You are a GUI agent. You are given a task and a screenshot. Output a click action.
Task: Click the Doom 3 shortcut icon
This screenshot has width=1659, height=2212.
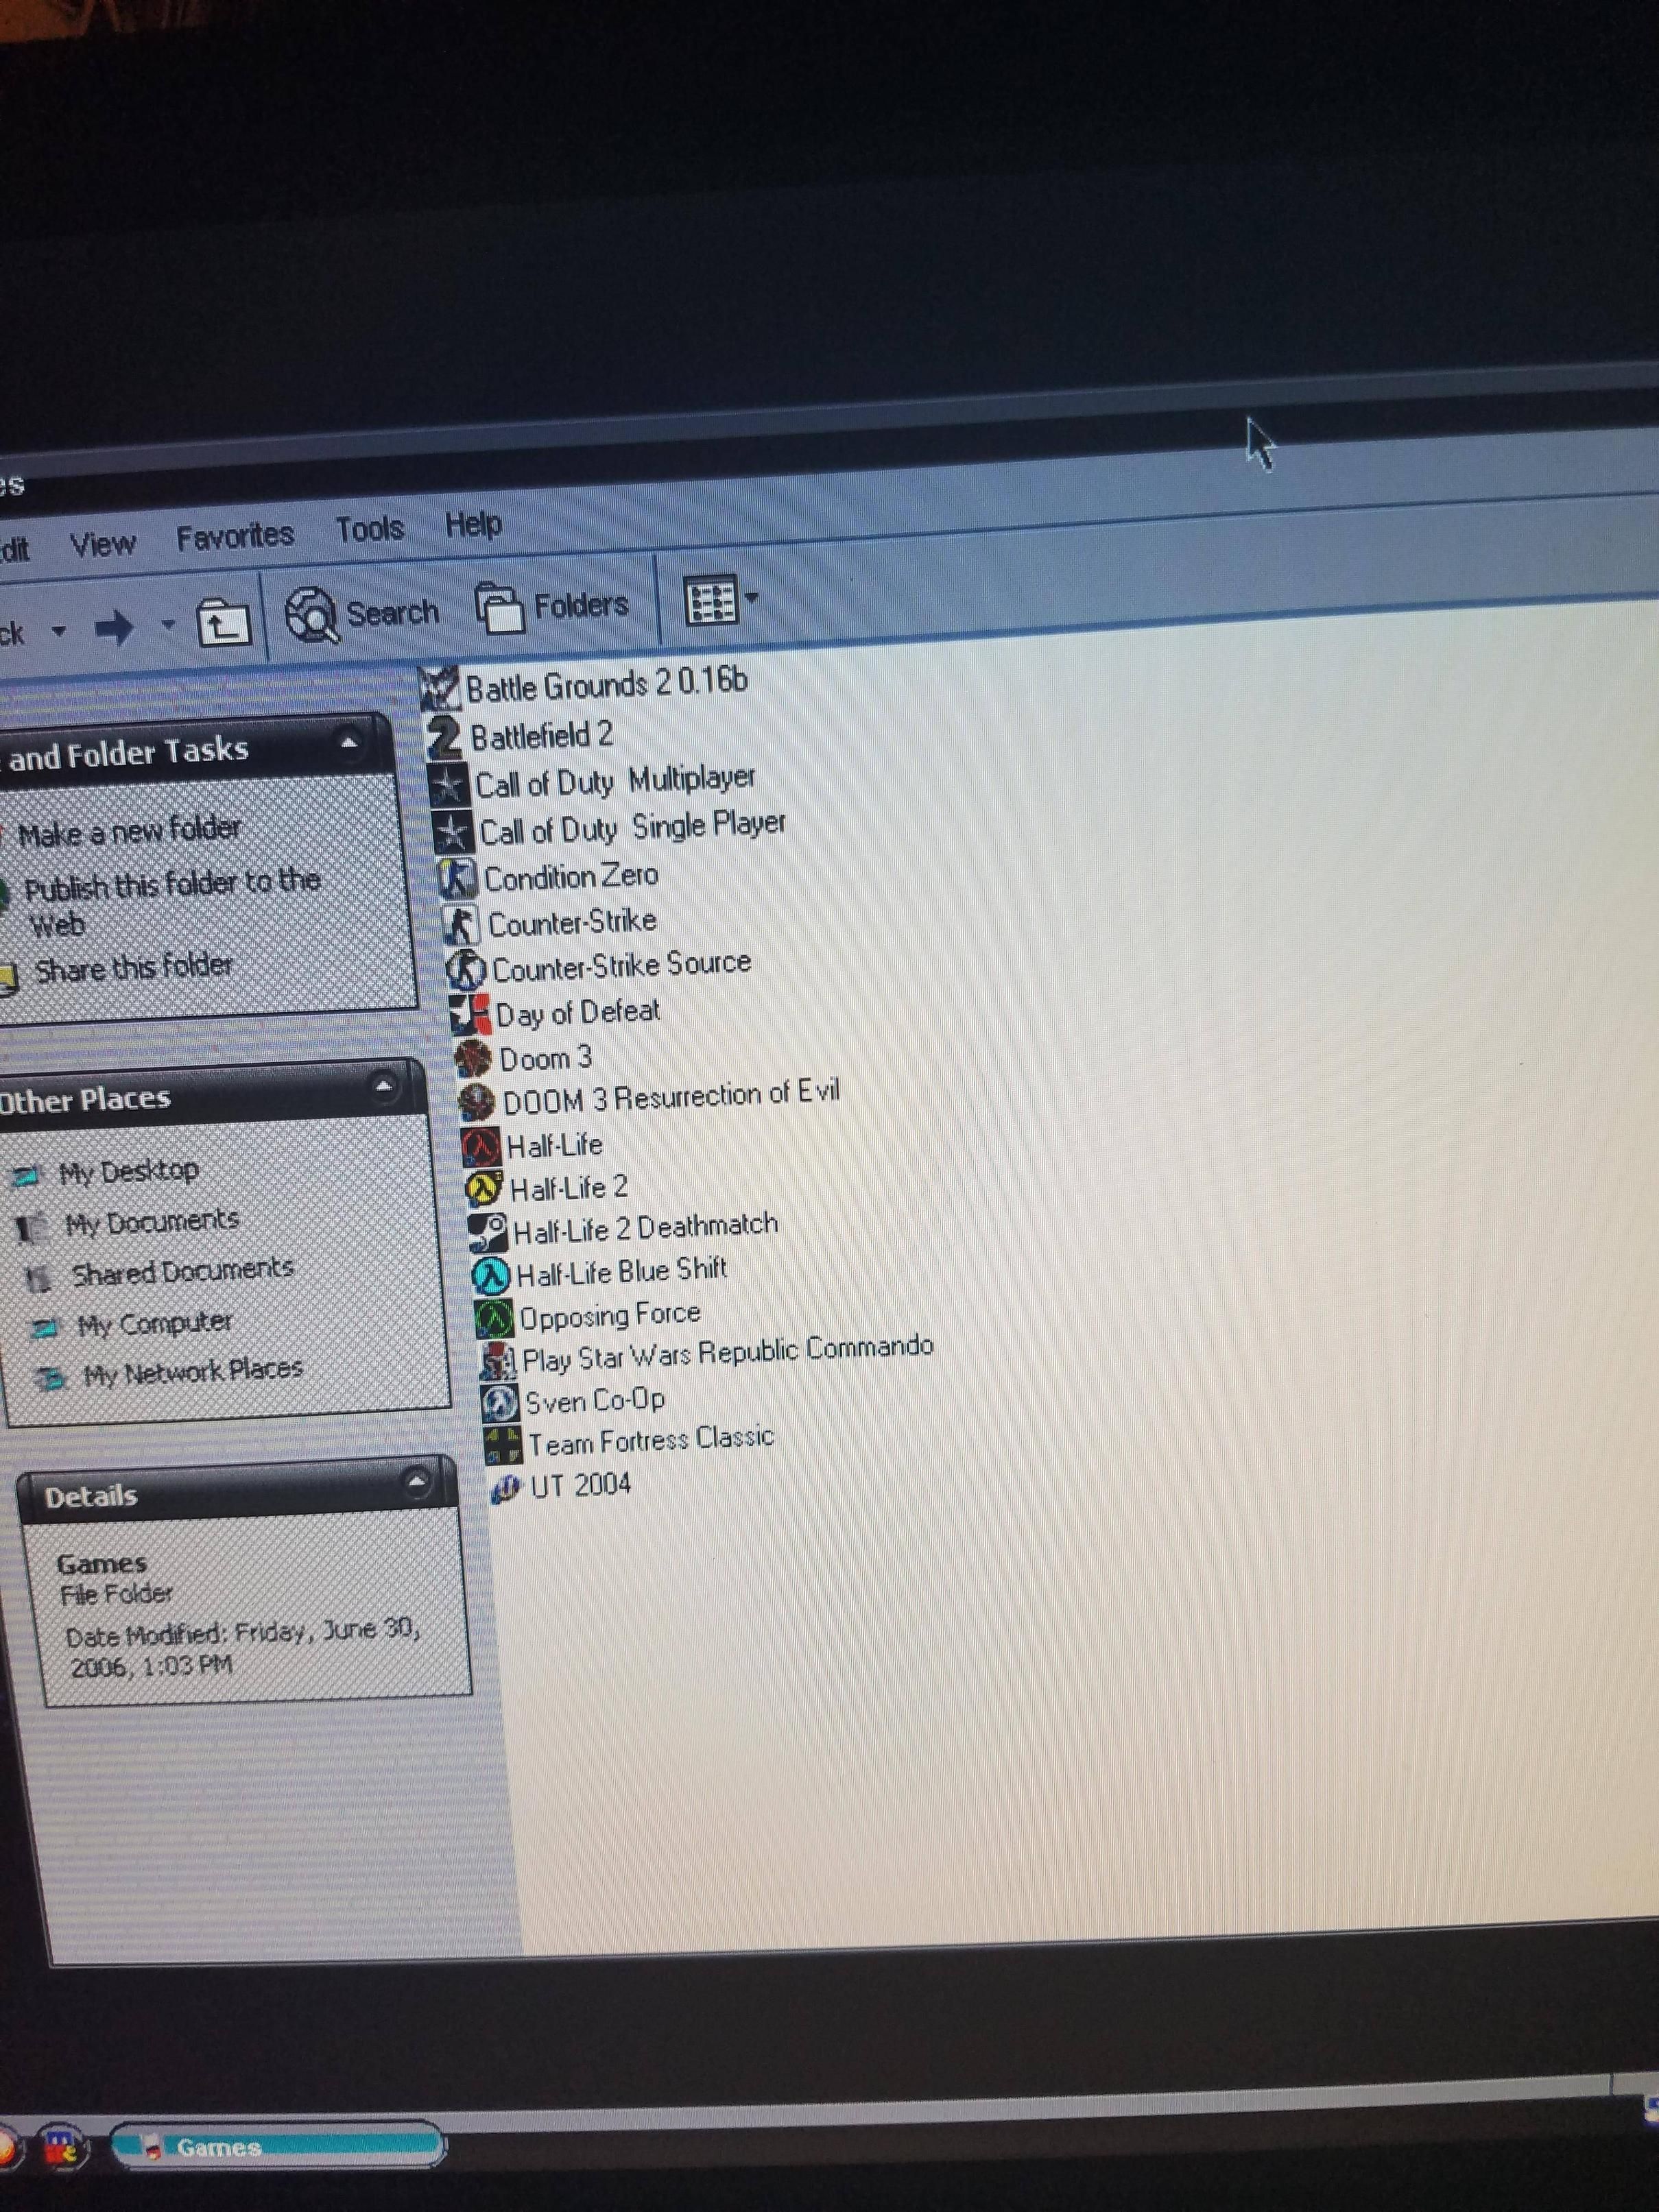(474, 1058)
